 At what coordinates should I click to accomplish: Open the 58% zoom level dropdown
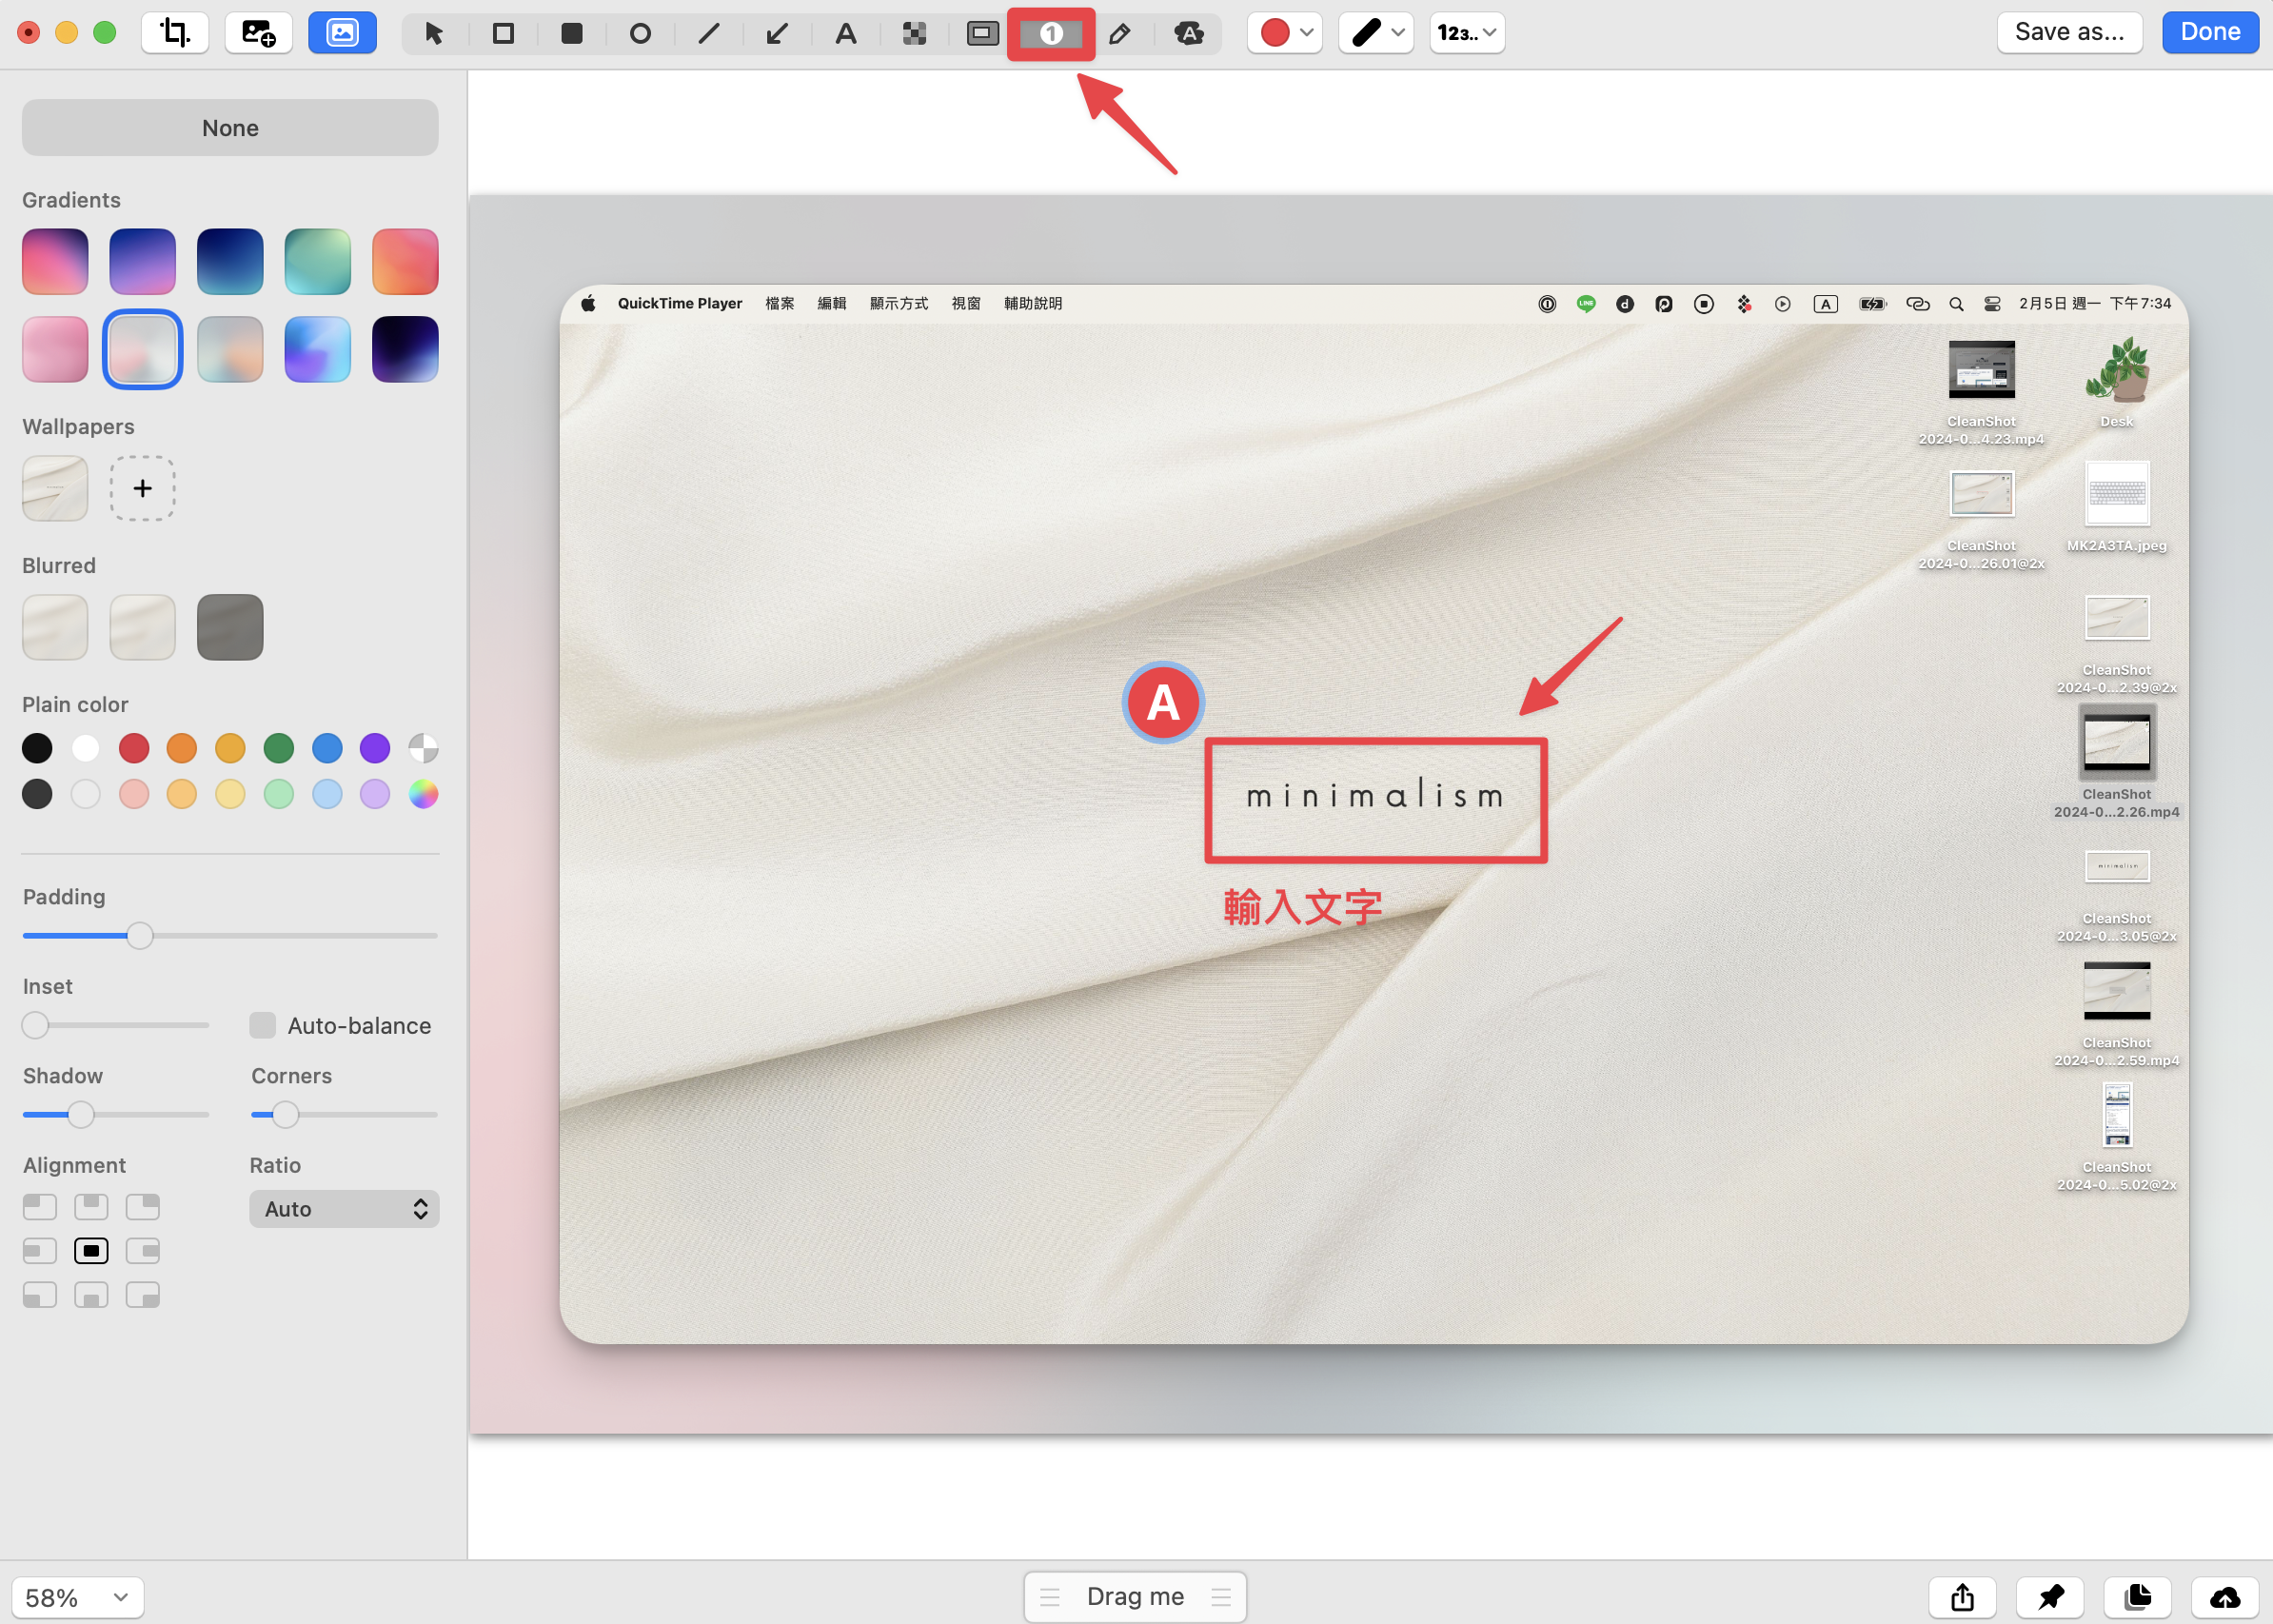point(78,1597)
